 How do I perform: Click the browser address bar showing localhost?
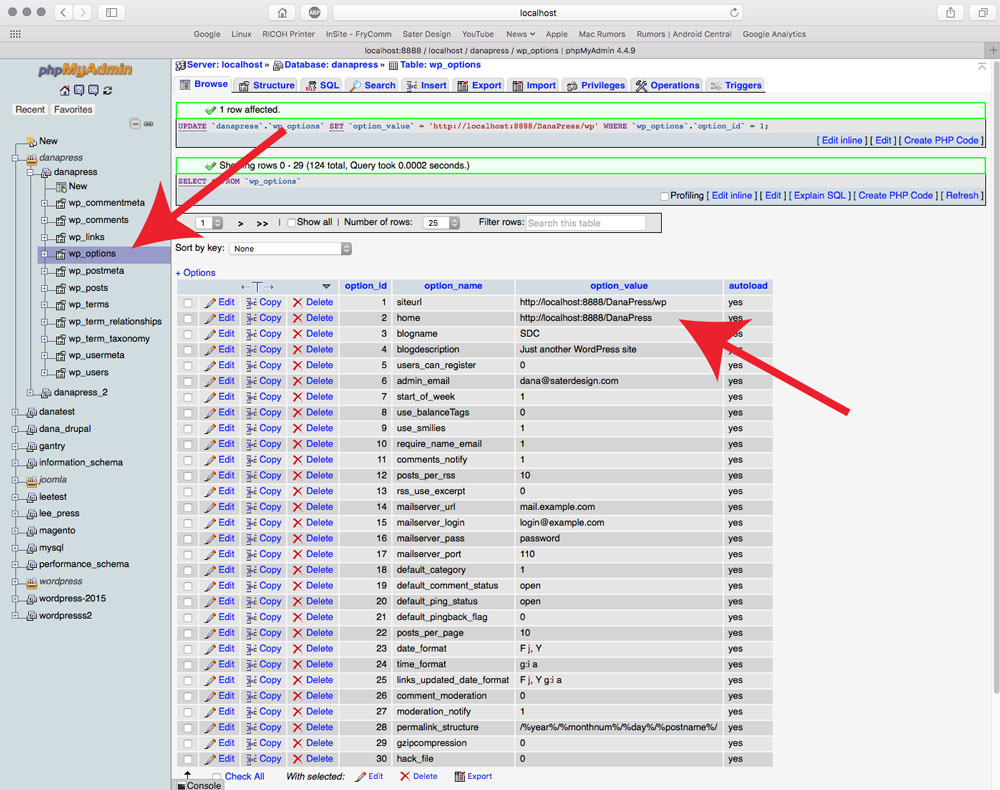[x=538, y=13]
